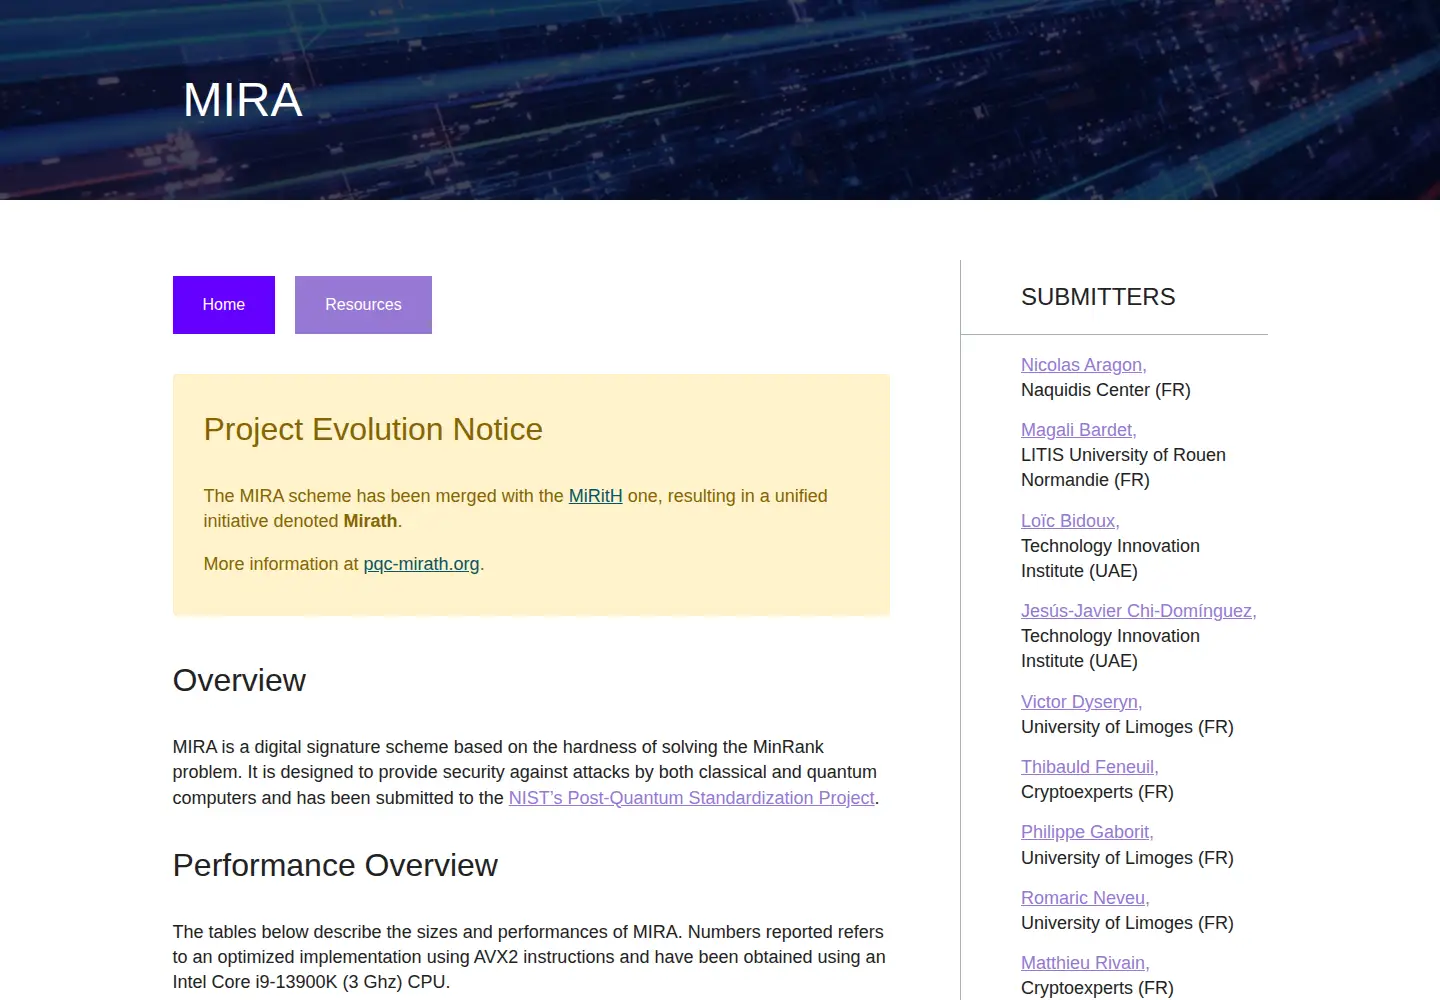The width and height of the screenshot is (1440, 1000).
Task: Open NIST's Post-Quantum Standardization Project link
Action: tap(691, 798)
